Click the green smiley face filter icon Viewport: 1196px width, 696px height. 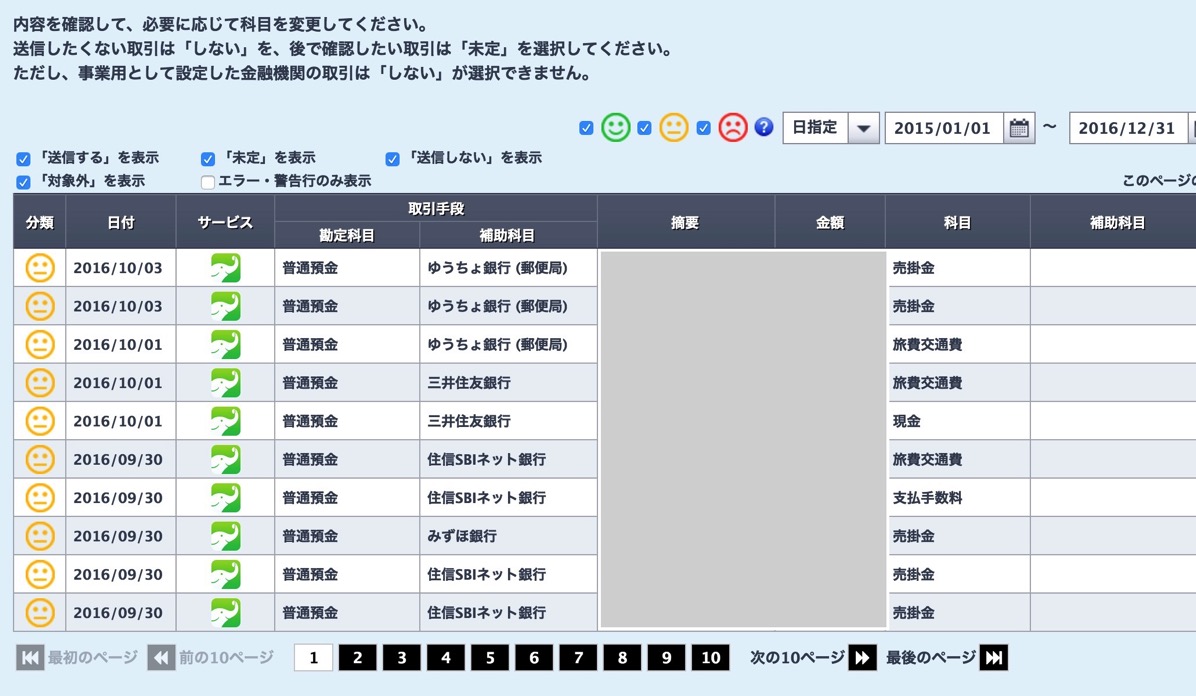click(x=616, y=127)
